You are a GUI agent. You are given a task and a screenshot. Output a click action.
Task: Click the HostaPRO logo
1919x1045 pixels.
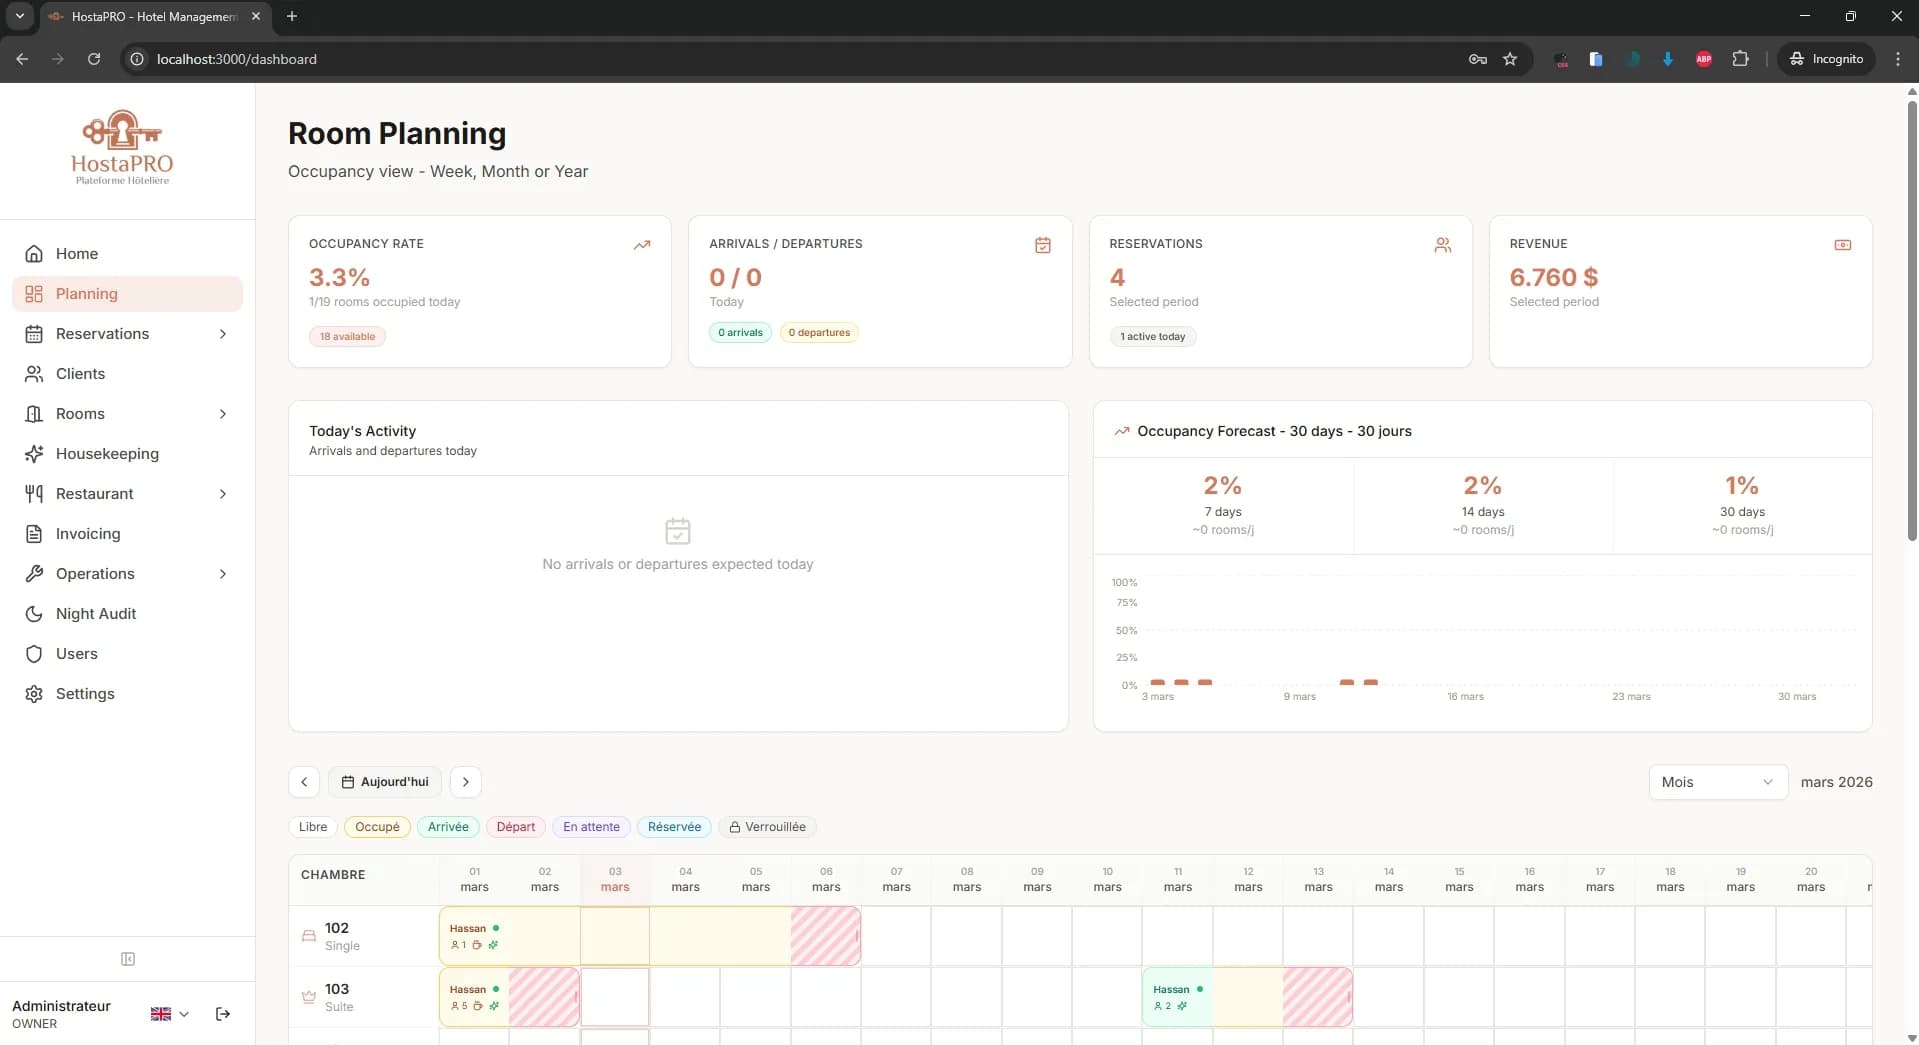pos(121,146)
